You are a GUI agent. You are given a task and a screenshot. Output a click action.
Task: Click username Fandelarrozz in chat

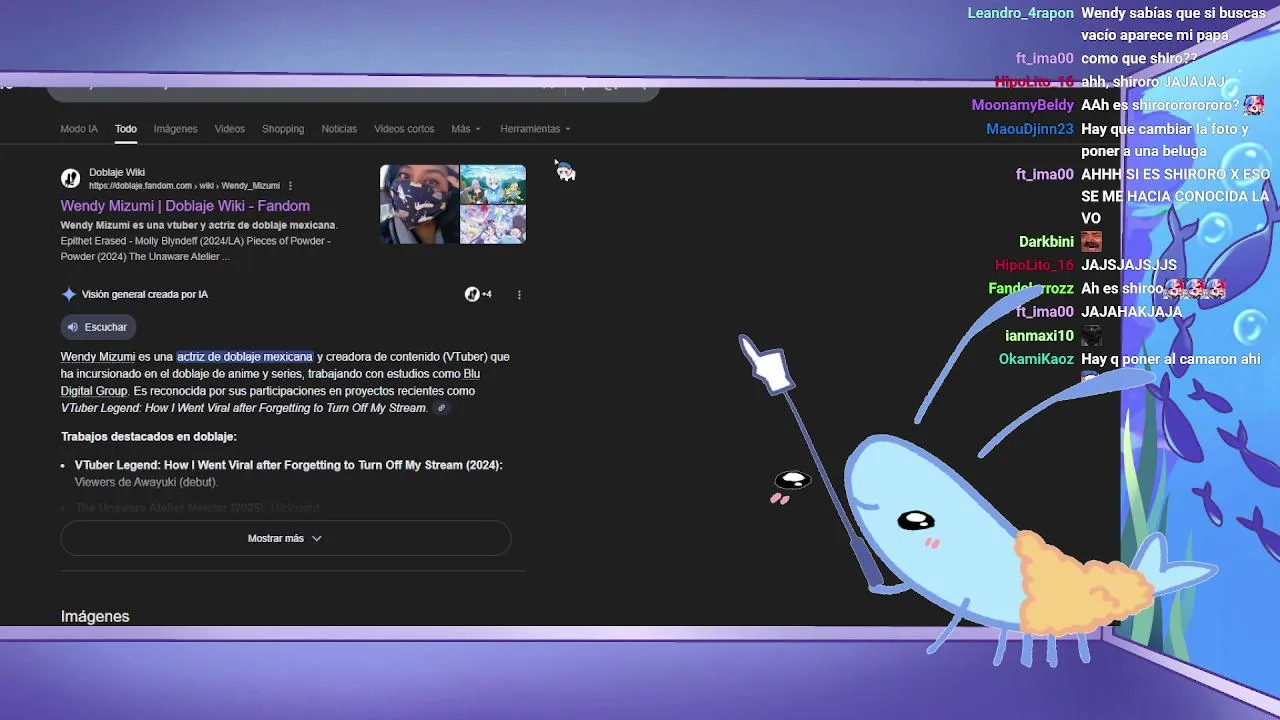[x=1031, y=288]
